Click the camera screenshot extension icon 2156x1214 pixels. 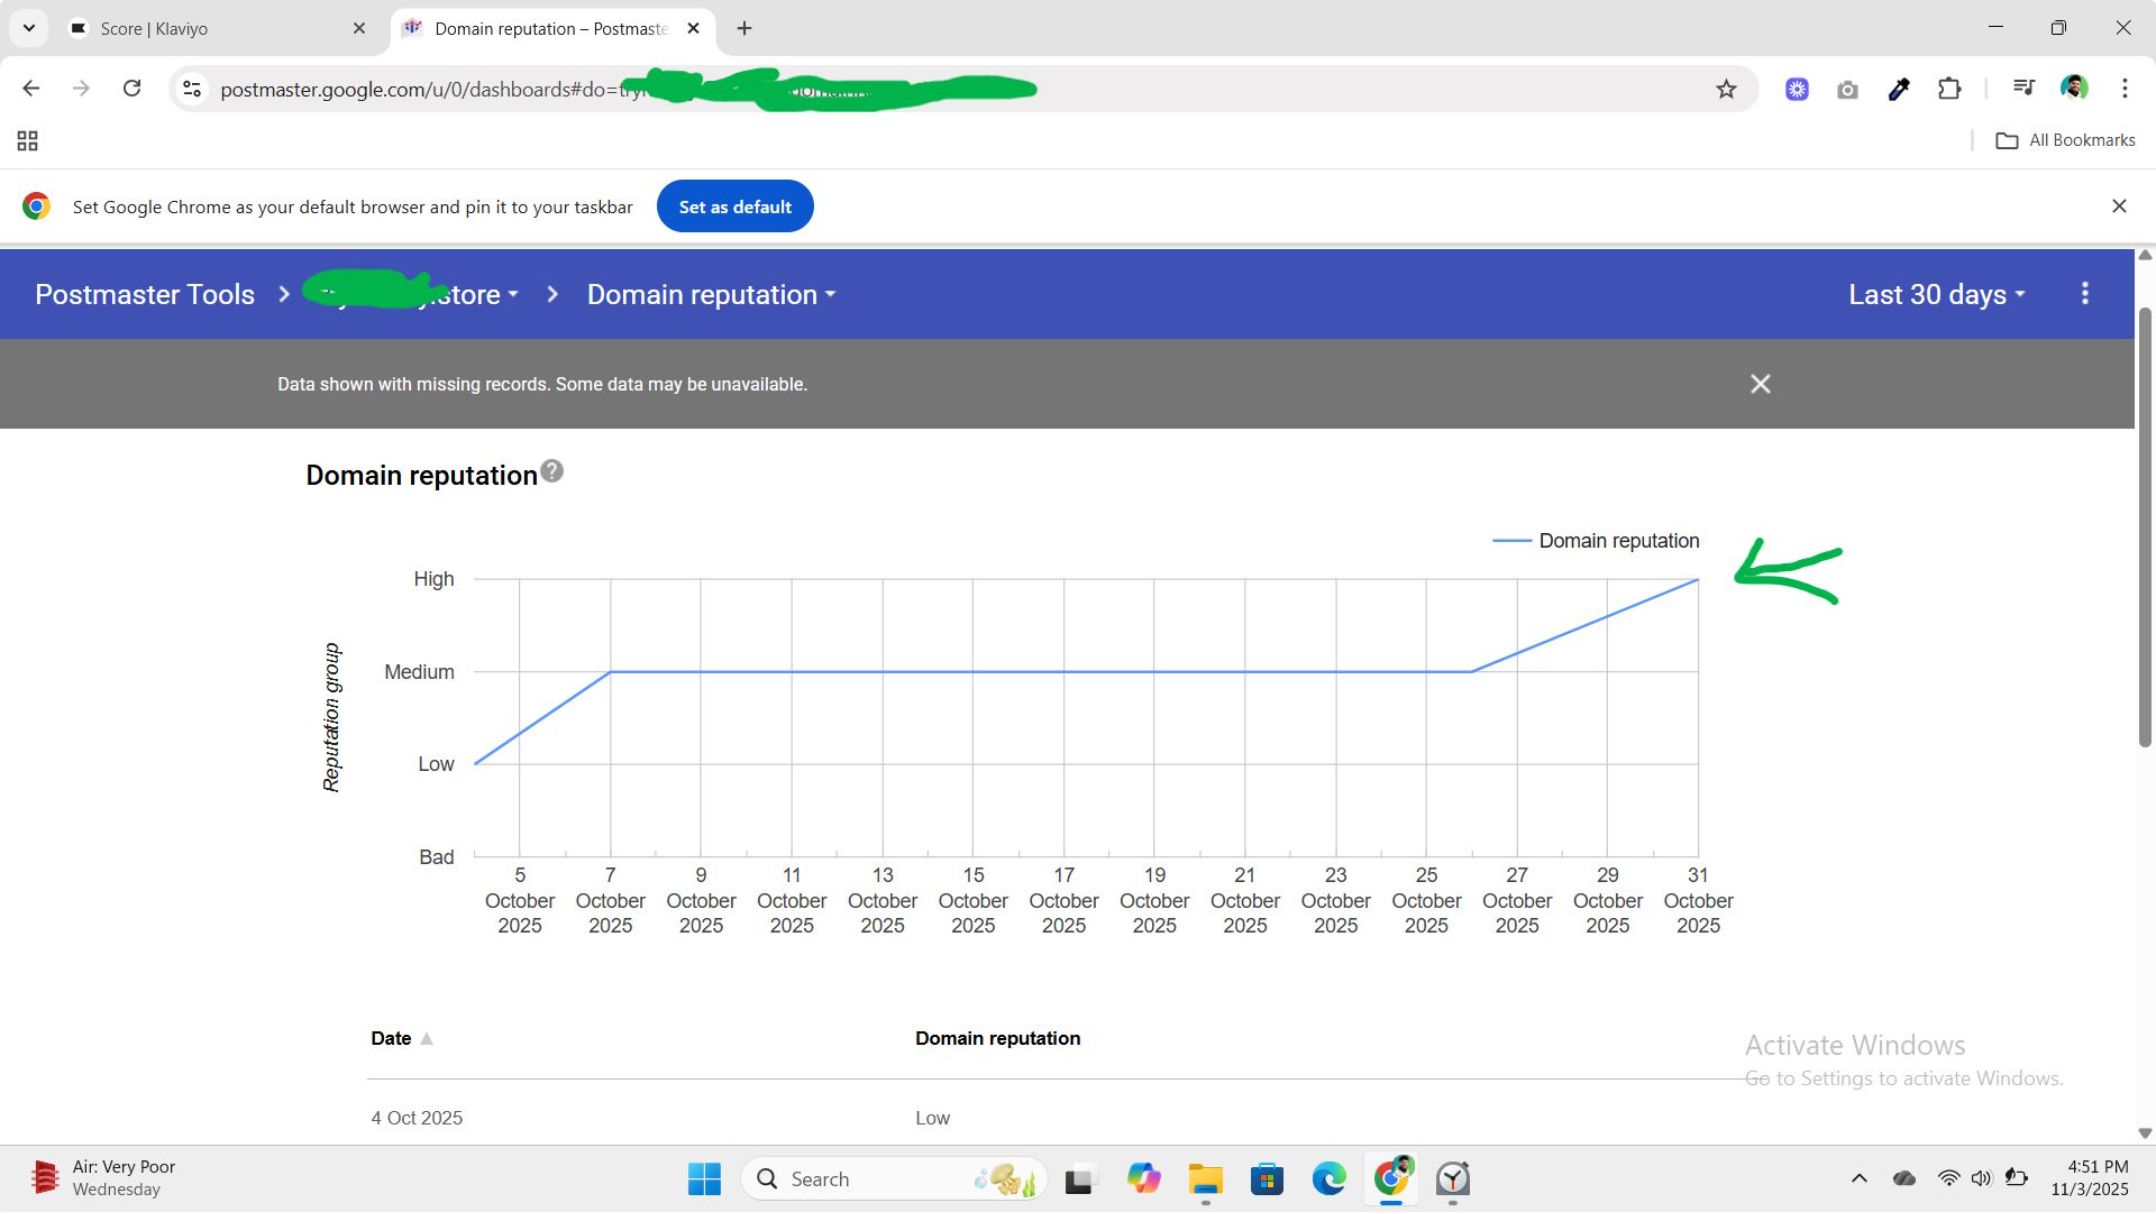pos(1847,89)
